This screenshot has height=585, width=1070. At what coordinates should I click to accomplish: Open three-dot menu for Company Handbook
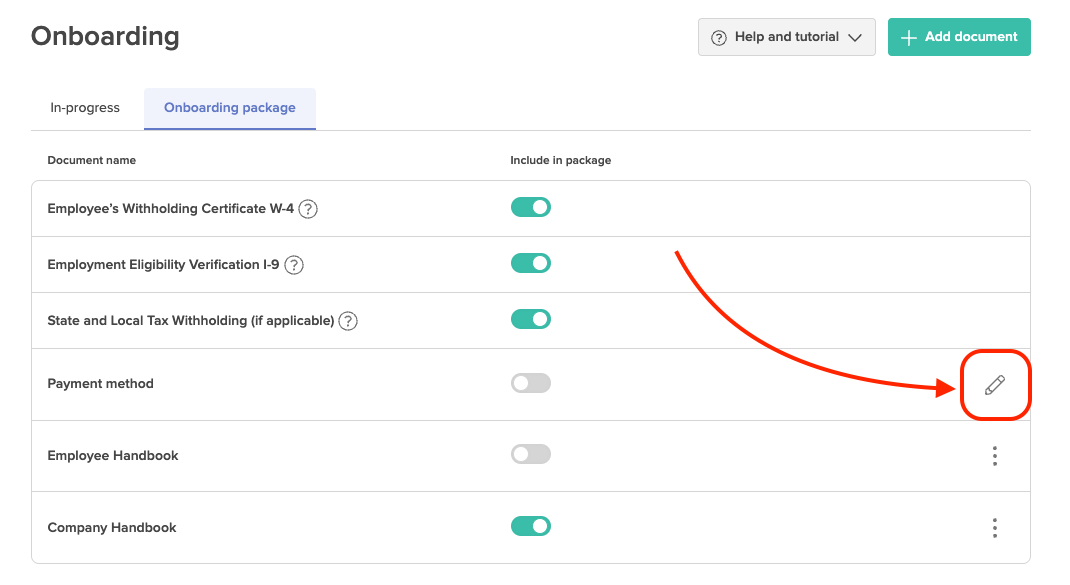(994, 528)
